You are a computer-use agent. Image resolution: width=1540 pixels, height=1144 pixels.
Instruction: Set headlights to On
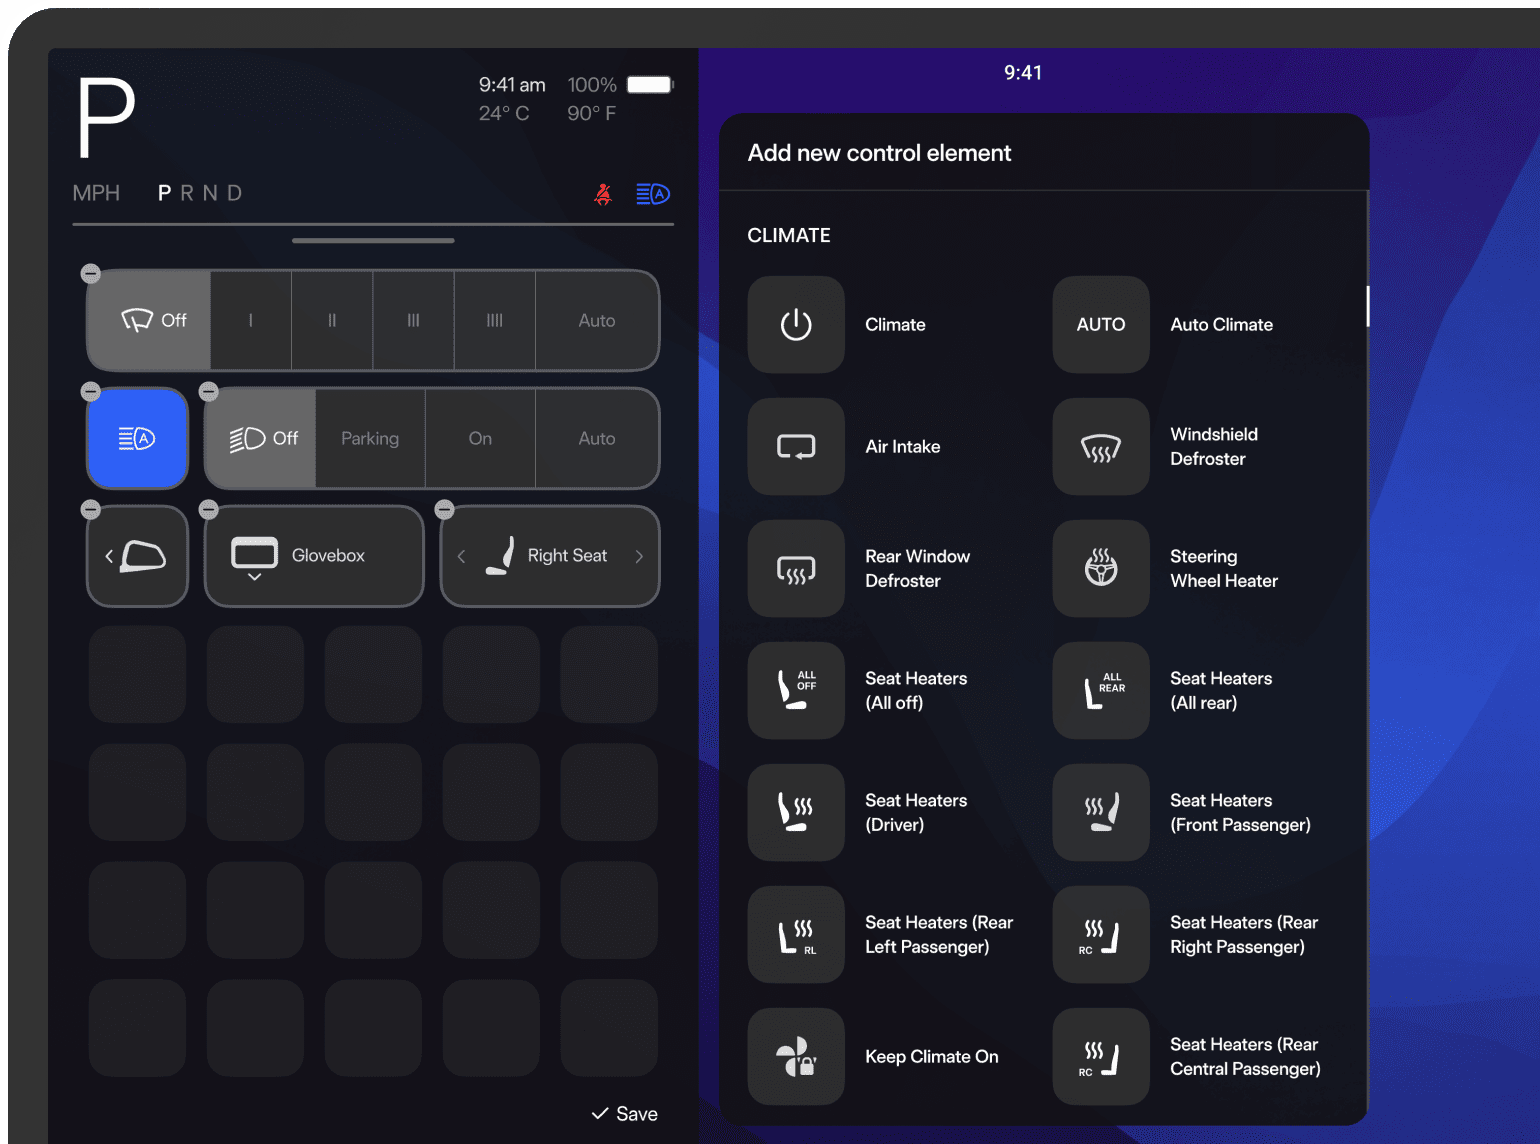point(480,438)
